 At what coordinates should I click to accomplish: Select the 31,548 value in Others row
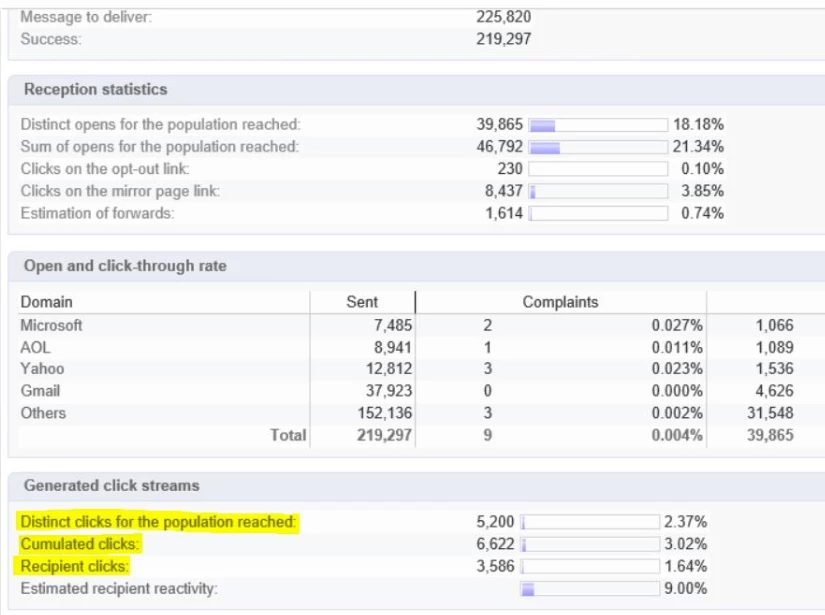(770, 413)
